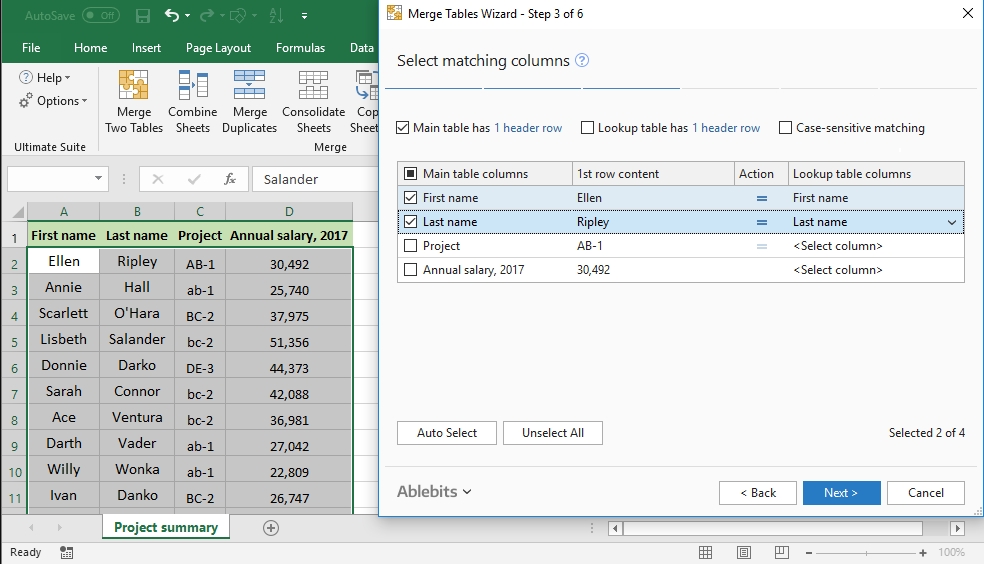Enable Case-sensitive matching checkbox
This screenshot has width=984, height=564.
(x=786, y=128)
